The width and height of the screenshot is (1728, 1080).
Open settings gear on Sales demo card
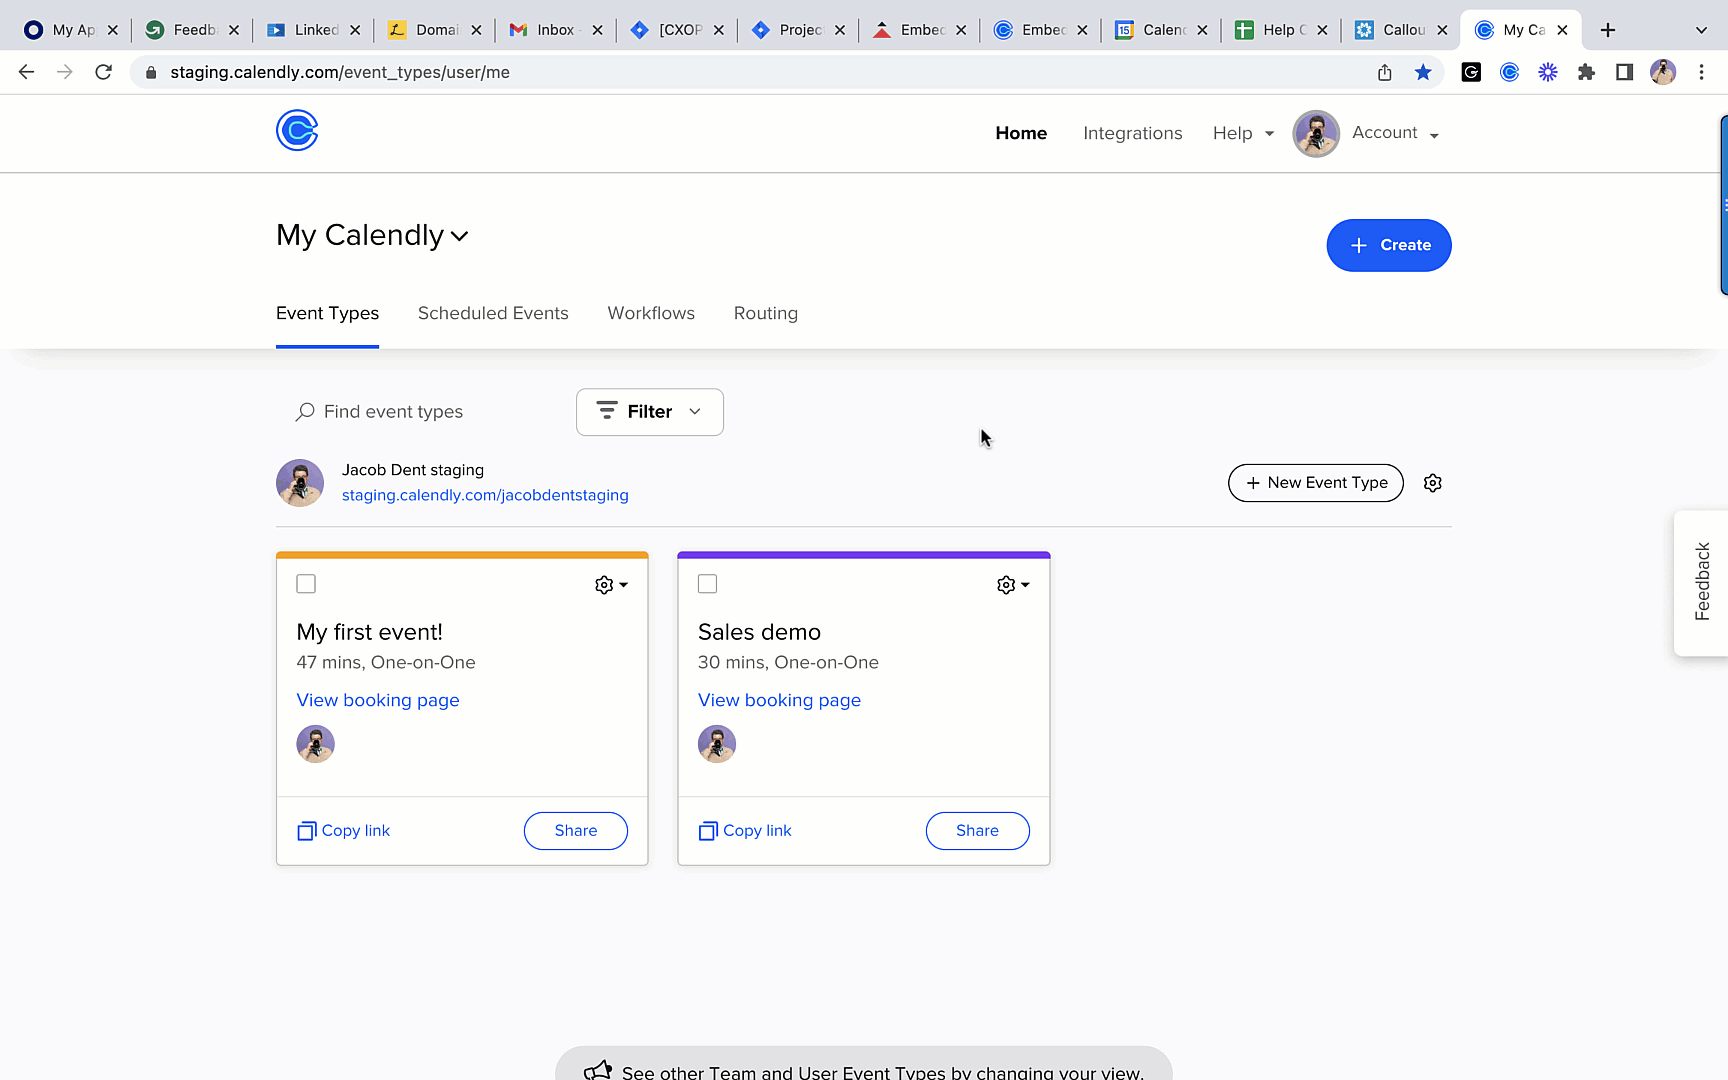point(1013,585)
